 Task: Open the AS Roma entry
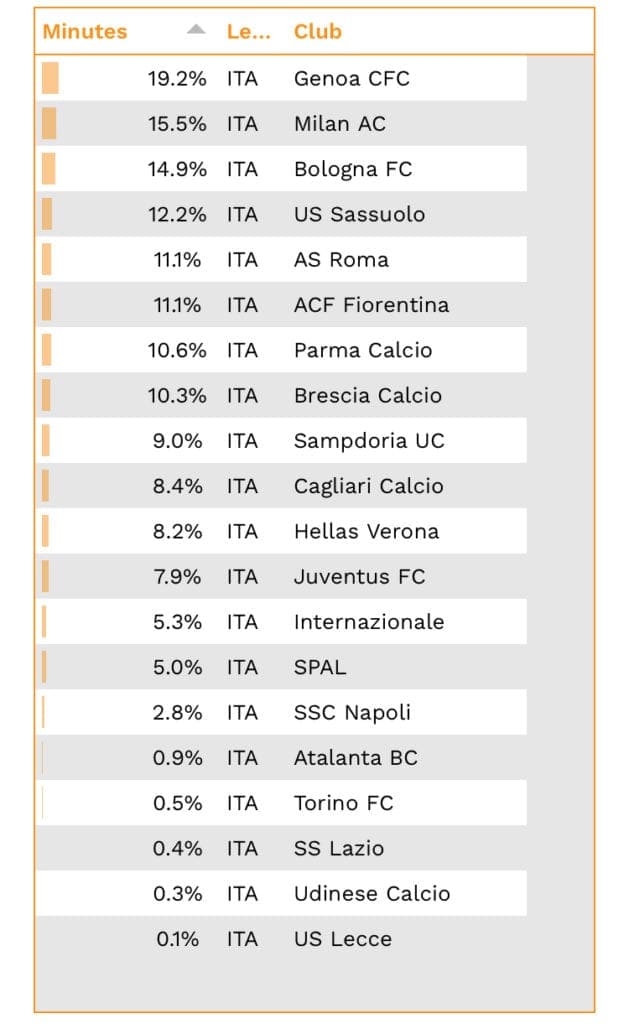point(341,260)
